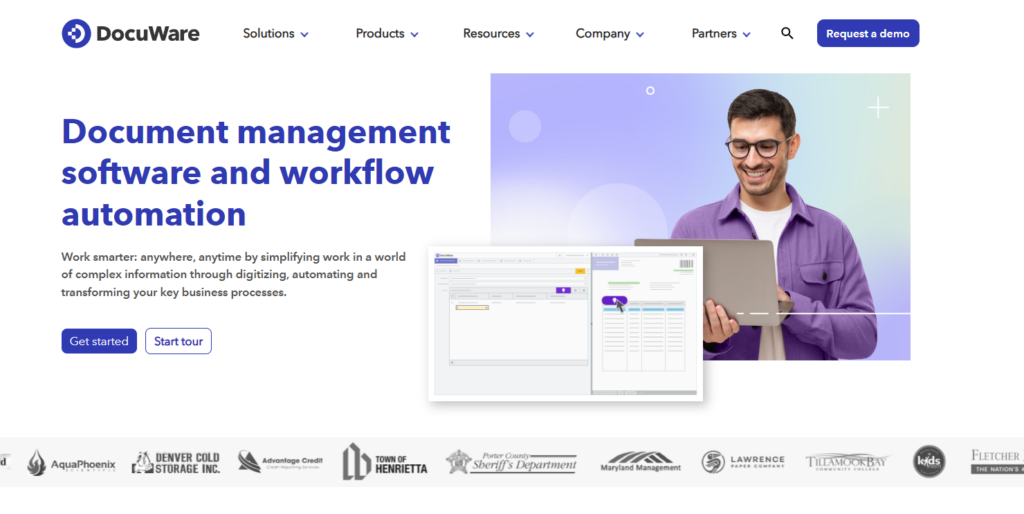1024x514 pixels.
Task: Click the Porter County Sheriff's Department logo
Action: click(x=511, y=462)
